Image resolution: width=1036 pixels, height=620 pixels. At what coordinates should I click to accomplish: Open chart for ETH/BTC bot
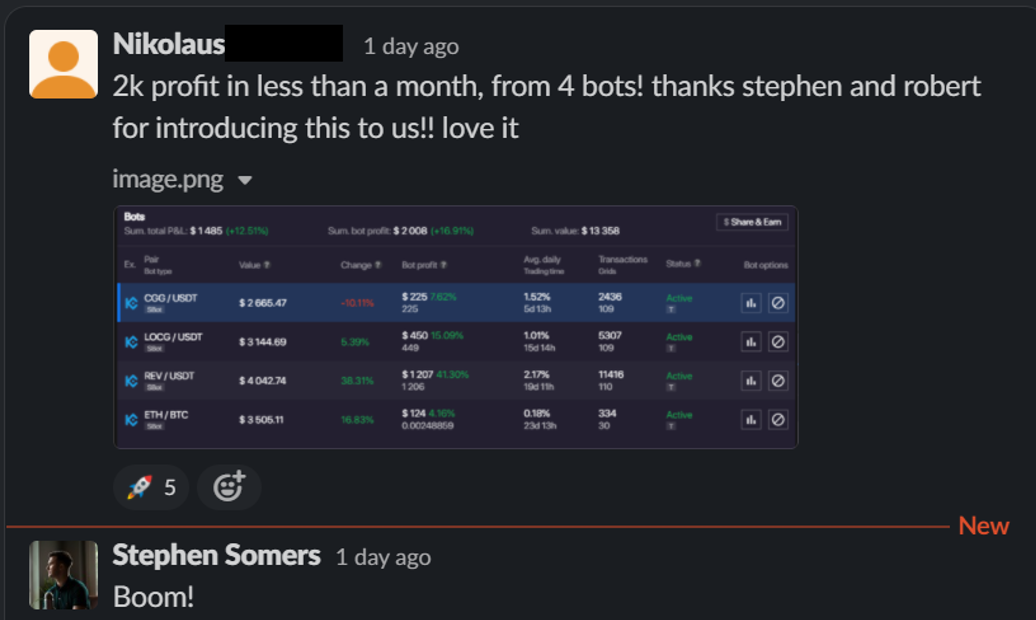tap(751, 420)
